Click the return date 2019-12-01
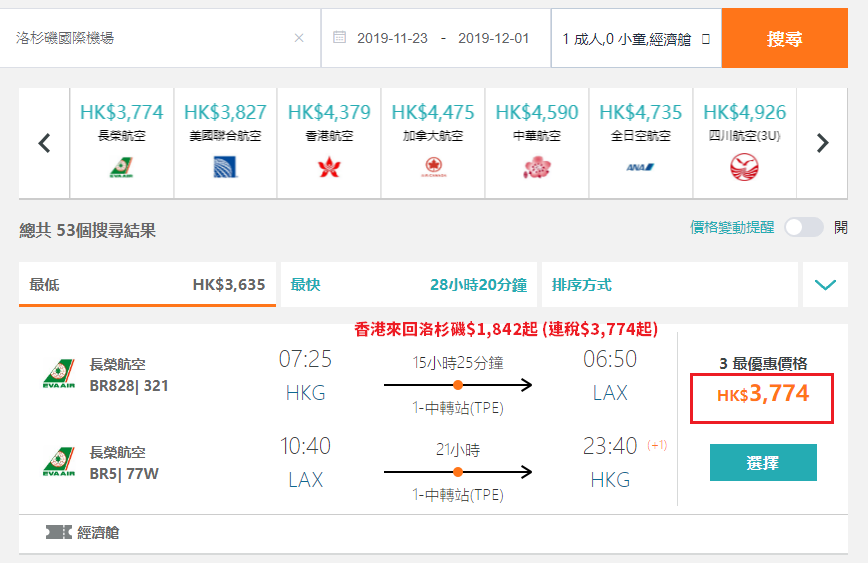868x563 pixels. (x=493, y=38)
